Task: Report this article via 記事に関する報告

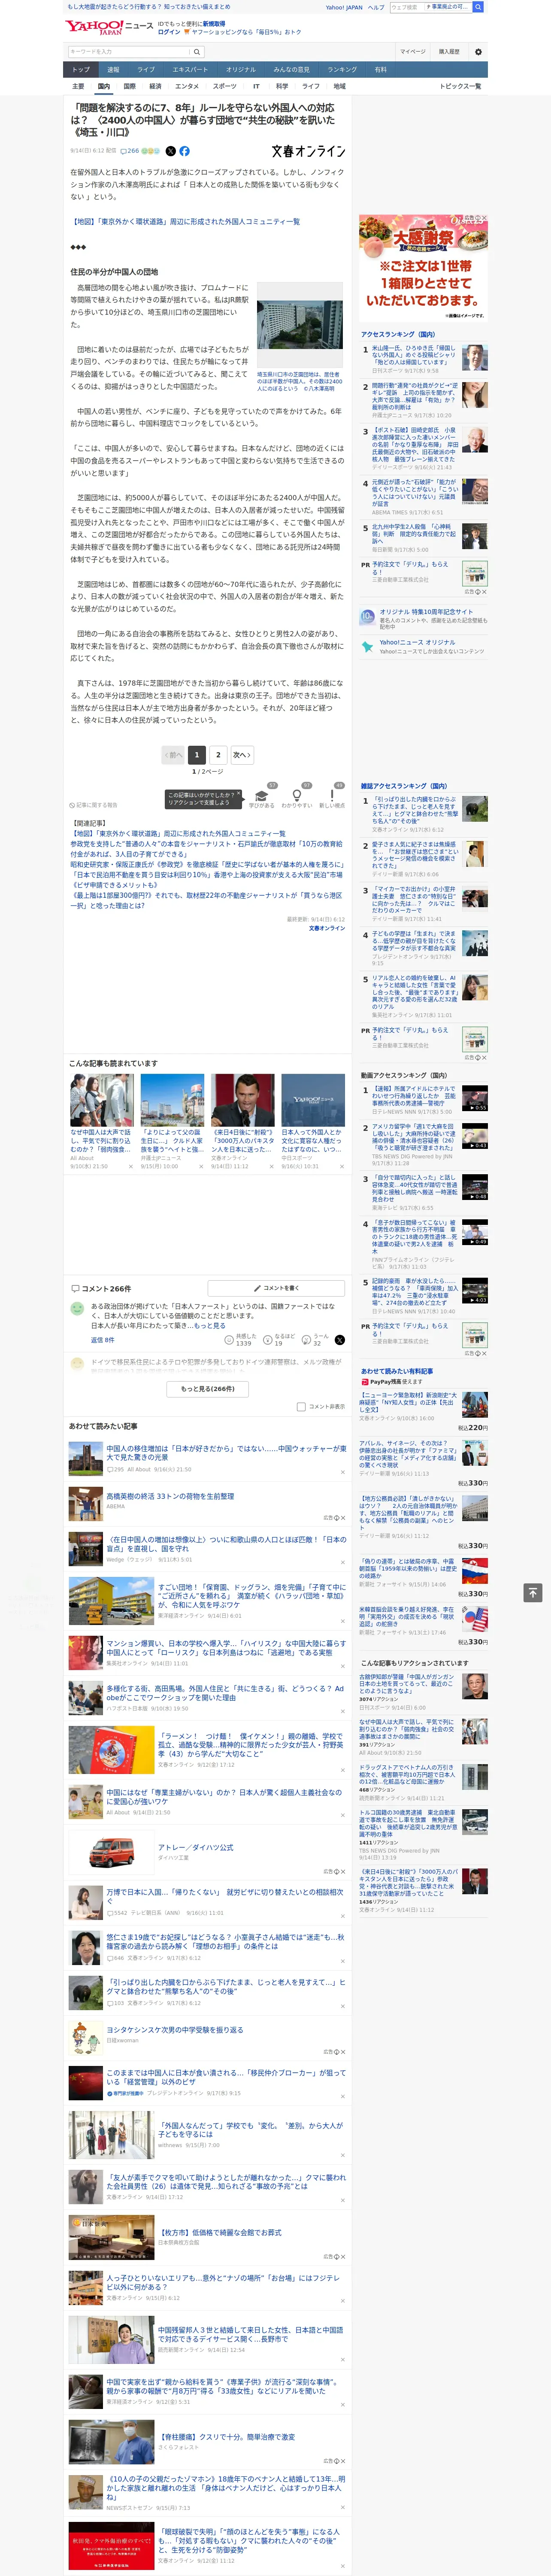Action: [x=94, y=805]
